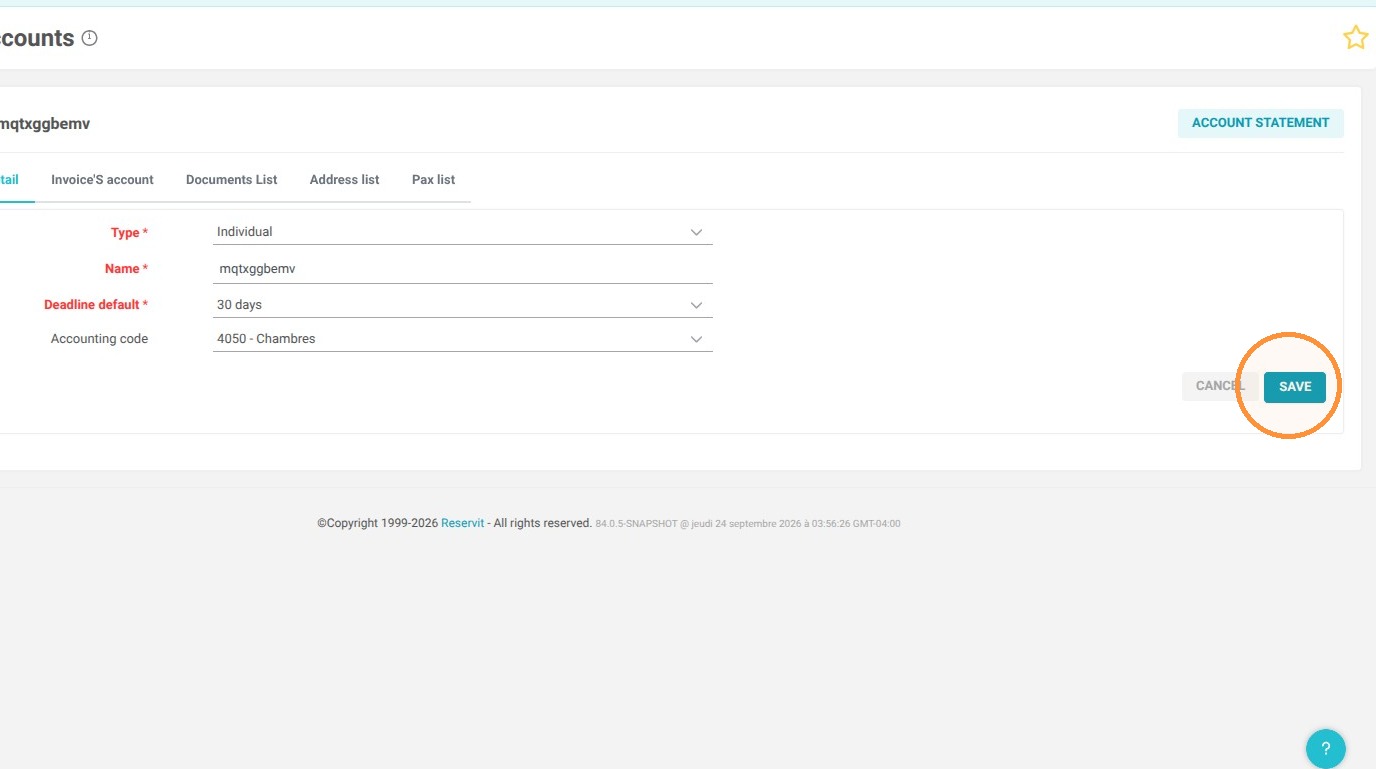Switch to the Address list tab
Viewport: 1376px width, 769px height.
345,180
